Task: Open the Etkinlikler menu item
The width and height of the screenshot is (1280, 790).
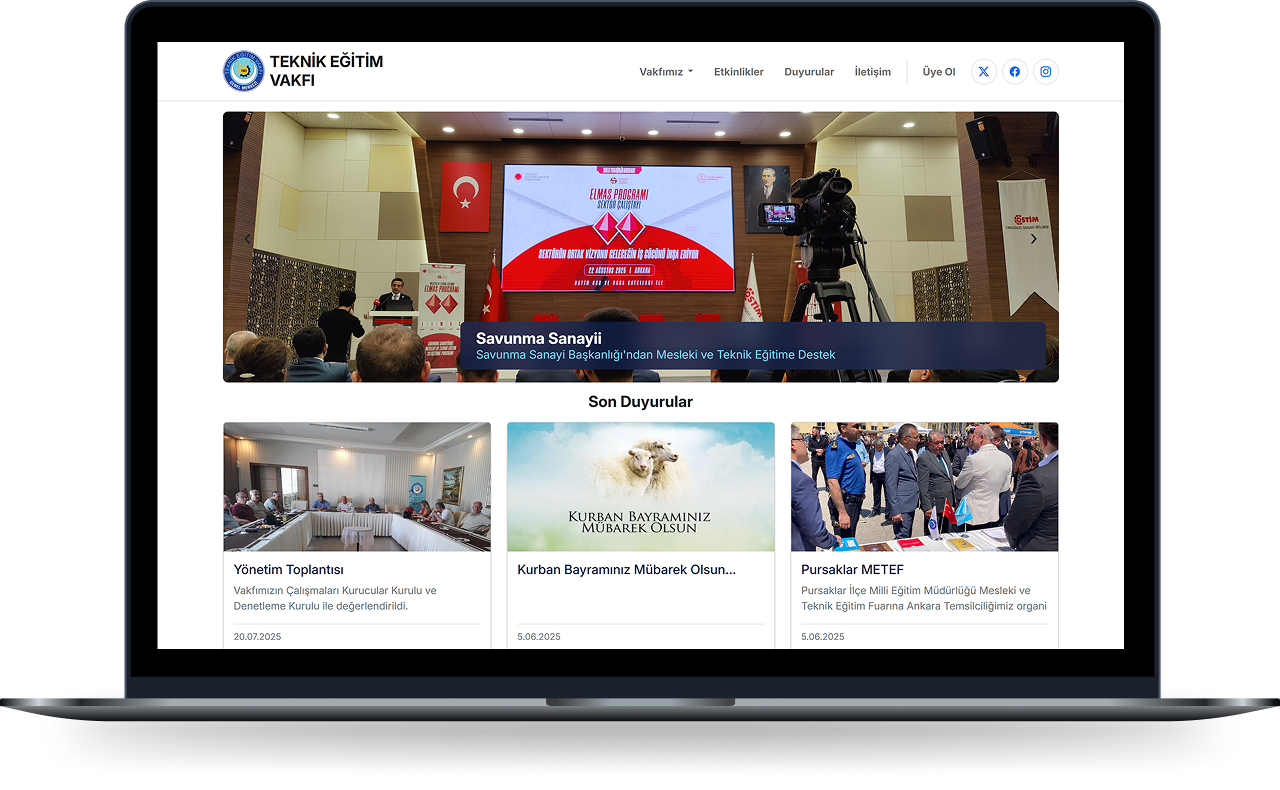Action: coord(739,72)
